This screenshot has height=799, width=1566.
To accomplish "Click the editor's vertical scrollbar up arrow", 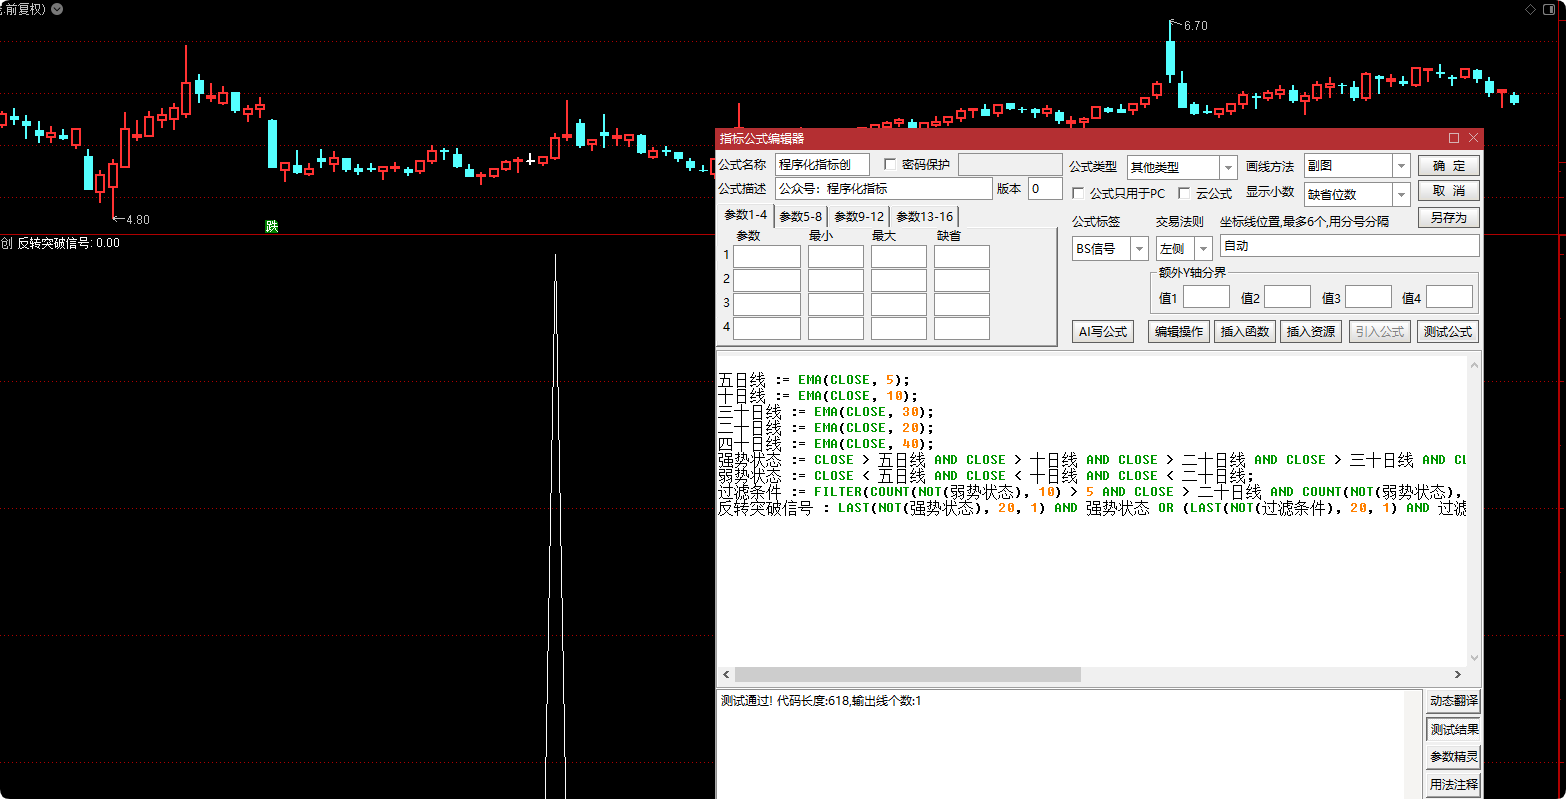I will (x=1473, y=366).
